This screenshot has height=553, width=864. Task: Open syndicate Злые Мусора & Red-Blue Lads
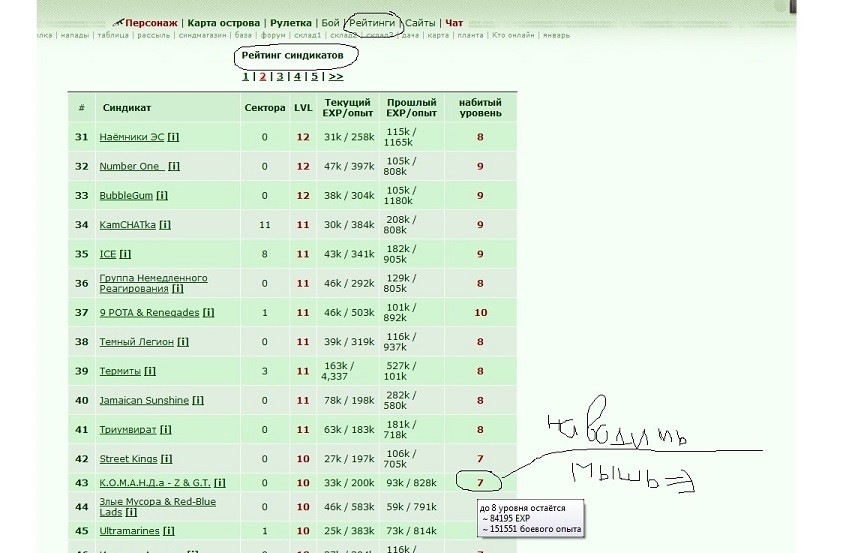point(158,507)
